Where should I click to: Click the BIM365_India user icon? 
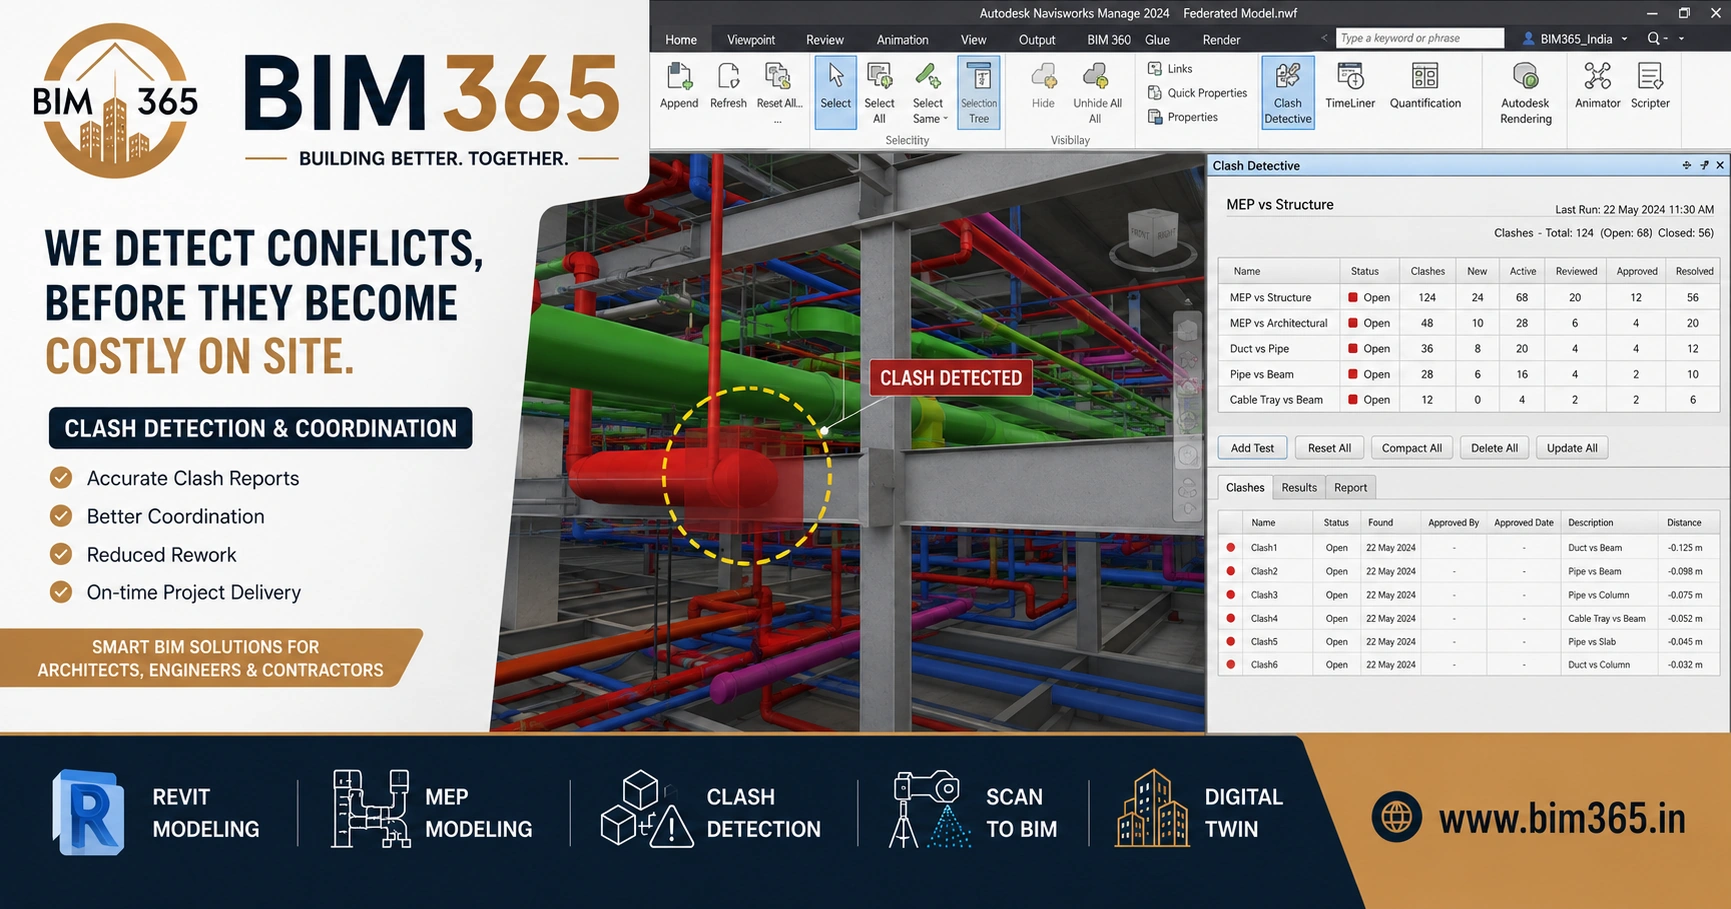pyautogui.click(x=1528, y=38)
